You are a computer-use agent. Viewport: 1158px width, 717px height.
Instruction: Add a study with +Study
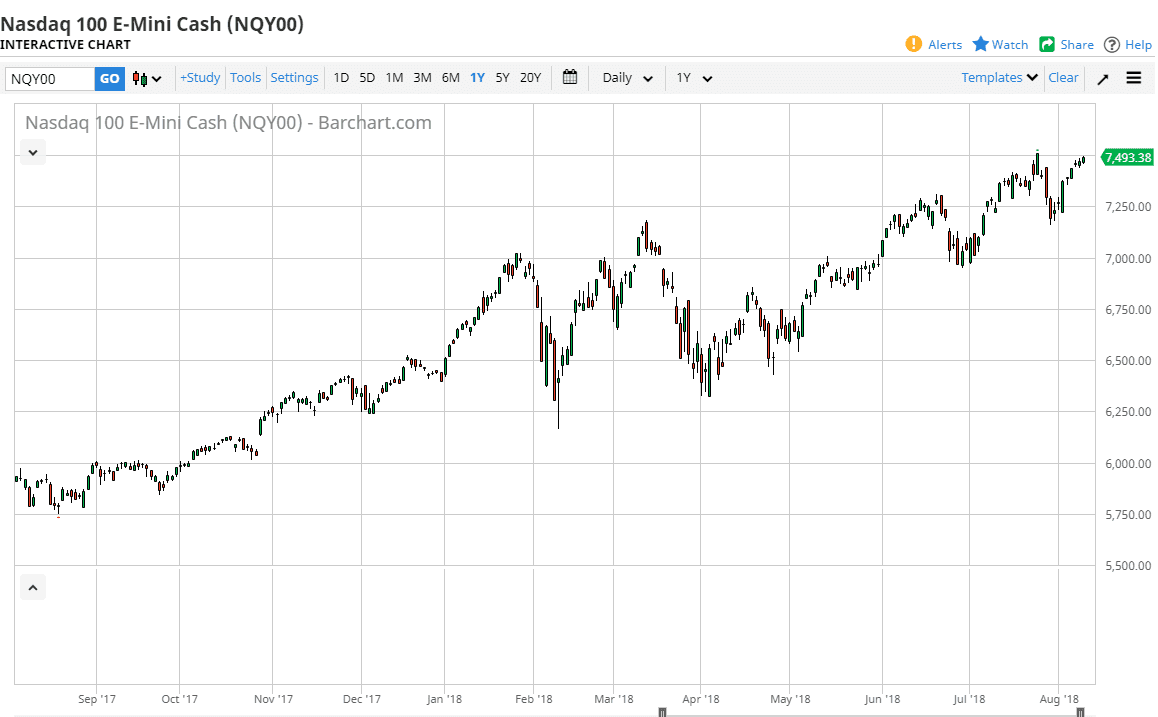pos(200,78)
